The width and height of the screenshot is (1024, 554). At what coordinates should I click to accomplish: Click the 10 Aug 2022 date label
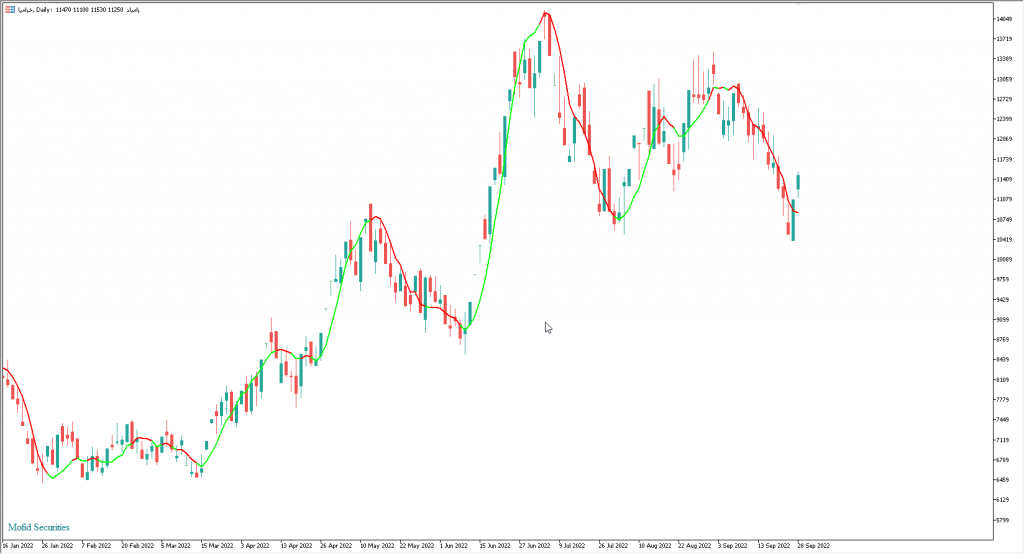pyautogui.click(x=655, y=546)
